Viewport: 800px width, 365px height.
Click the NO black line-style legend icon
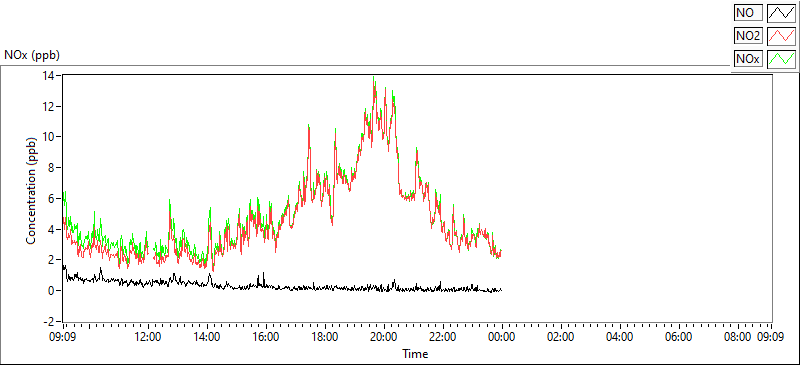782,13
